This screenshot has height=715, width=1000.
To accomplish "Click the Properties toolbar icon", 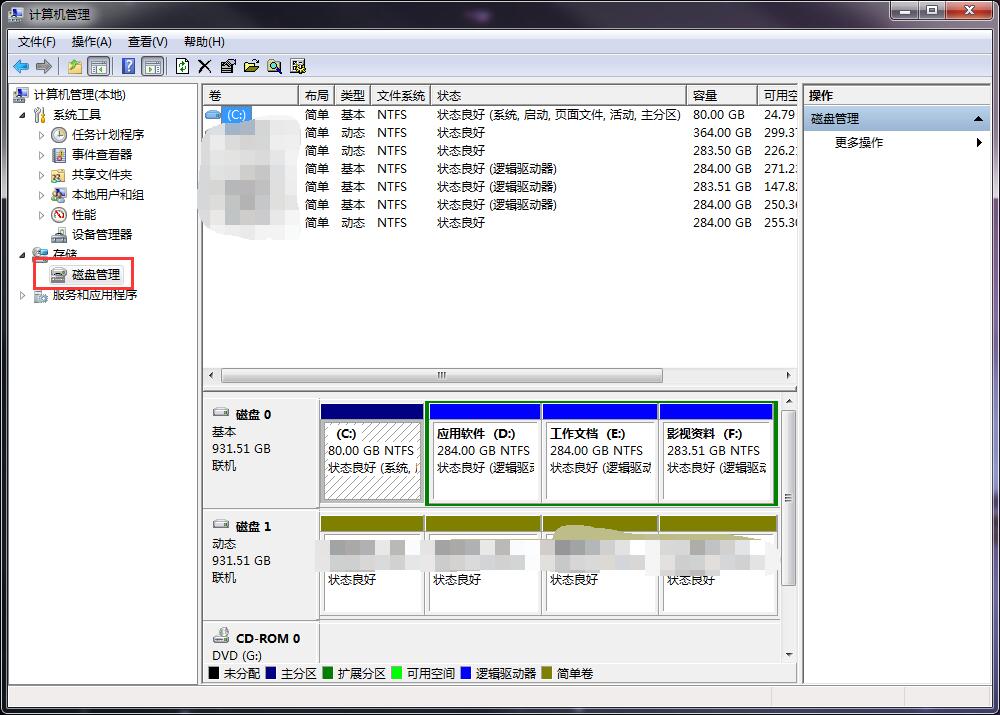I will [228, 66].
